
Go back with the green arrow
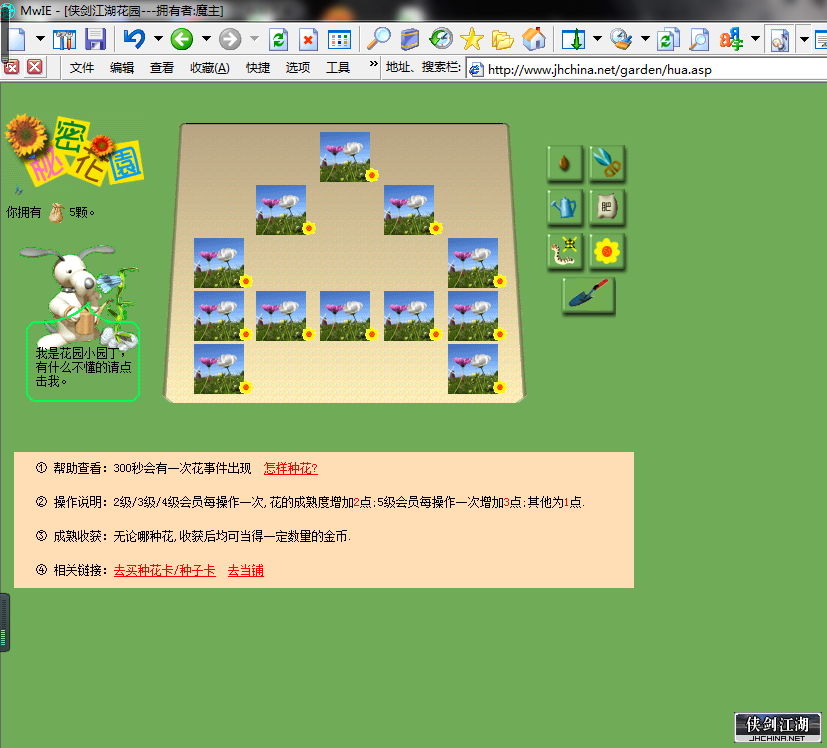tap(181, 39)
